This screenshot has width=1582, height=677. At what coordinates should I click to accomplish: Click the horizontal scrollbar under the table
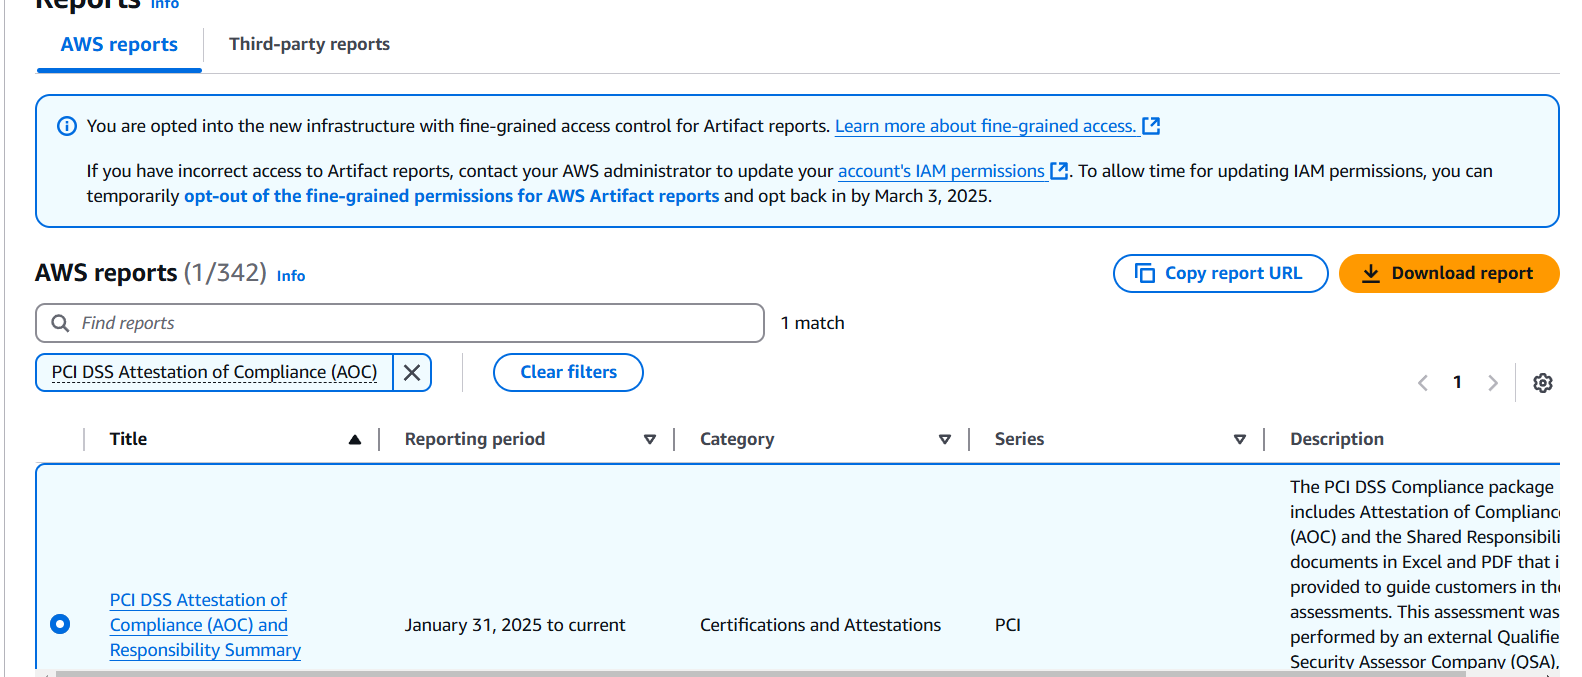click(760, 673)
